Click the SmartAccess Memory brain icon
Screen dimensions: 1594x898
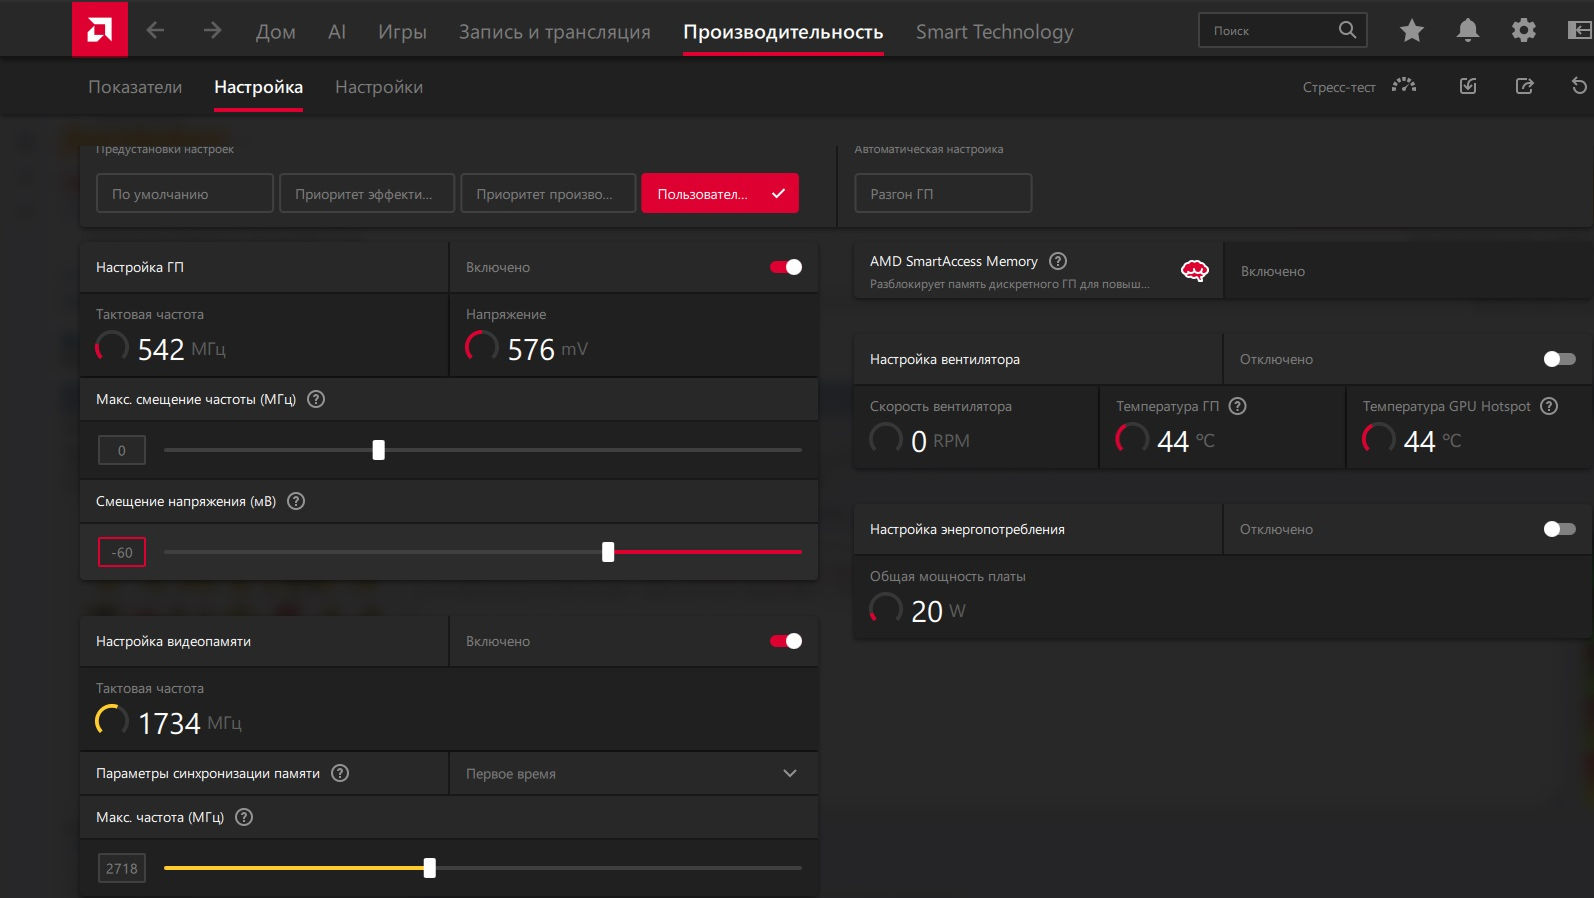coord(1195,271)
